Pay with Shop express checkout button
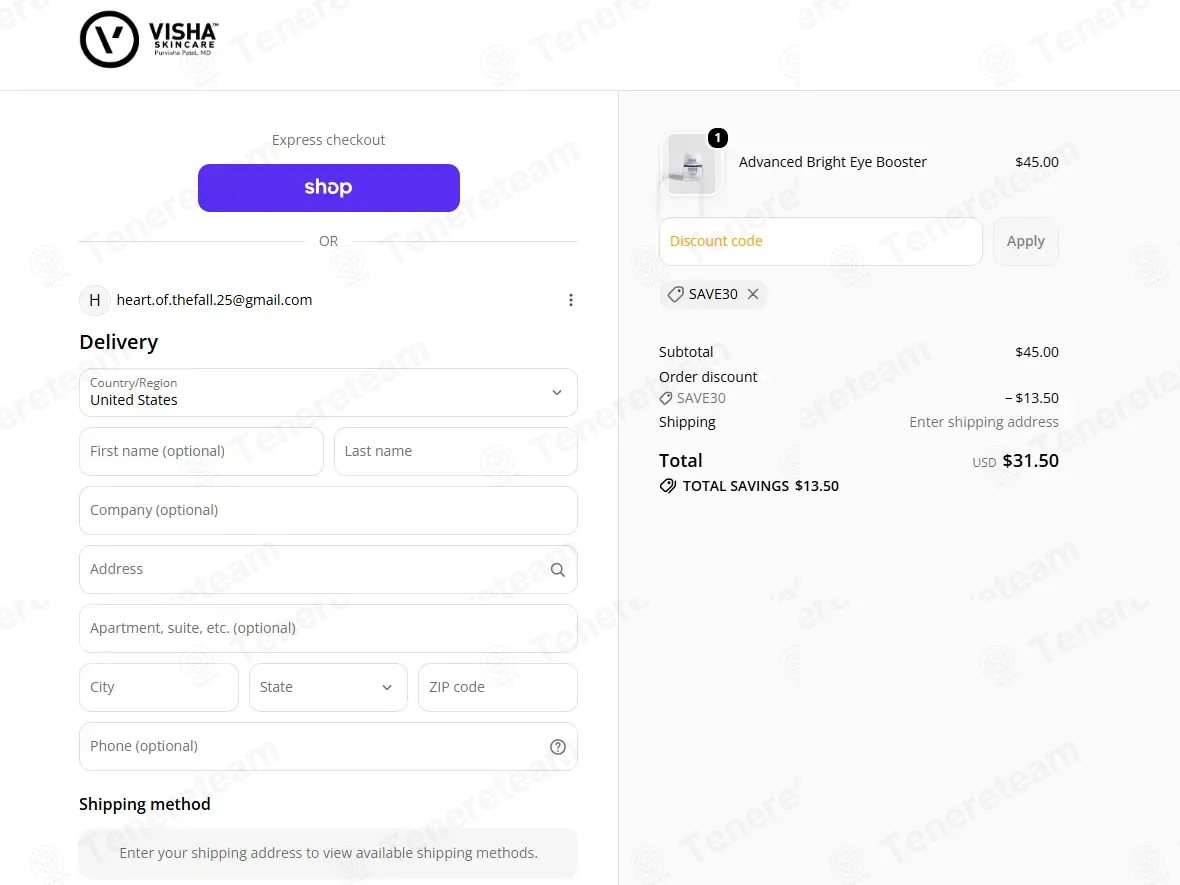This screenshot has height=885, width=1180. tap(329, 187)
